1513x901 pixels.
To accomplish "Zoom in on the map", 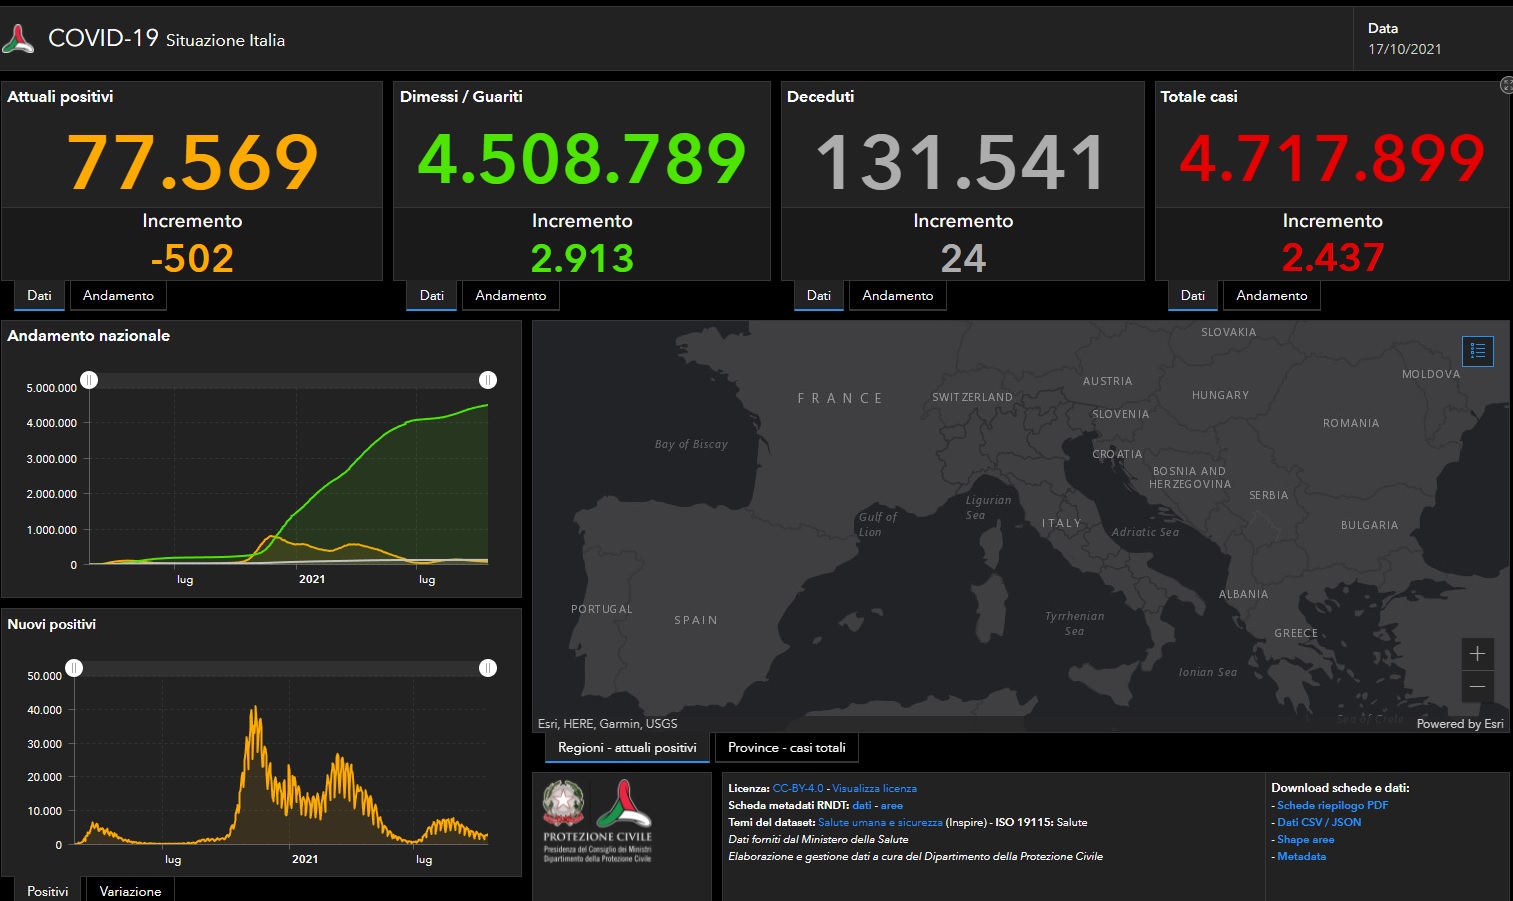I will click(1477, 654).
